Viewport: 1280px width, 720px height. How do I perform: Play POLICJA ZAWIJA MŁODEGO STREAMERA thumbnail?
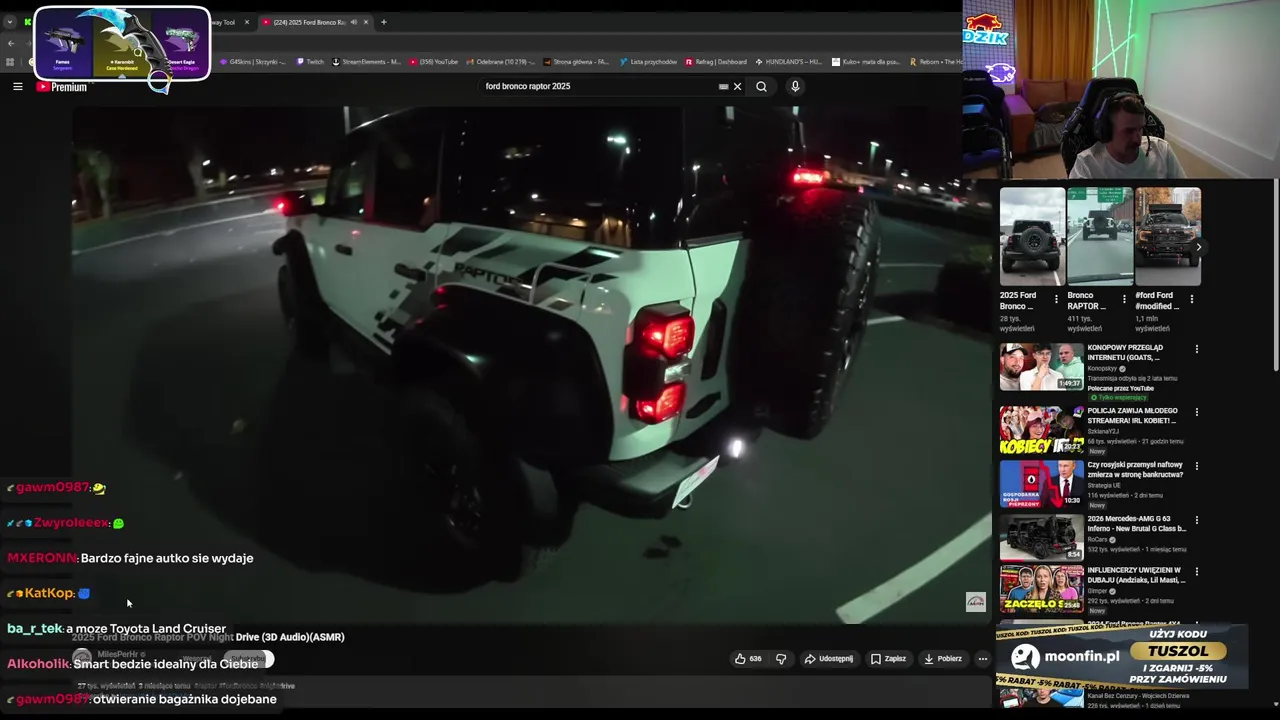tap(1041, 430)
